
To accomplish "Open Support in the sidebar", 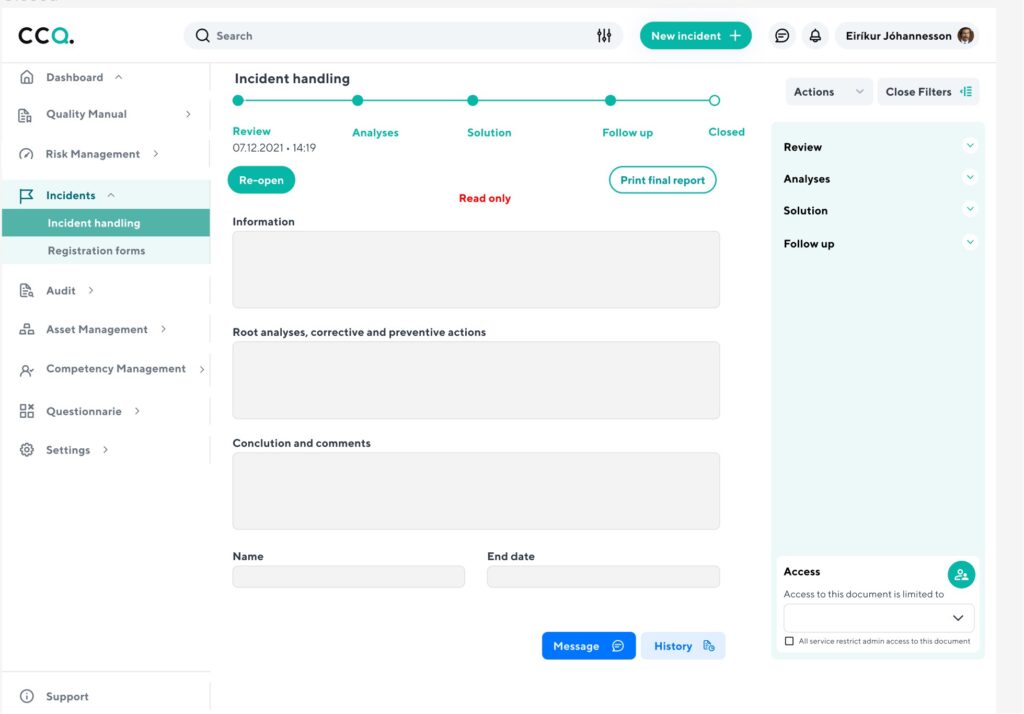I will click(x=67, y=696).
